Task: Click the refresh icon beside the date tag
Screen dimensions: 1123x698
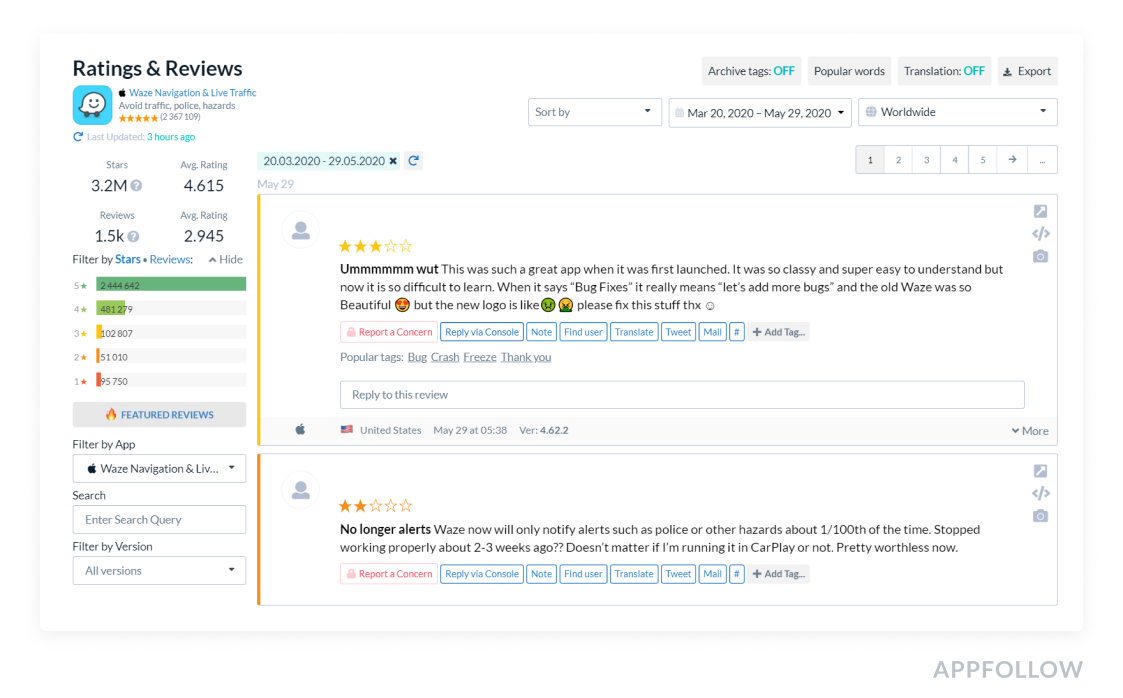Action: coord(413,161)
